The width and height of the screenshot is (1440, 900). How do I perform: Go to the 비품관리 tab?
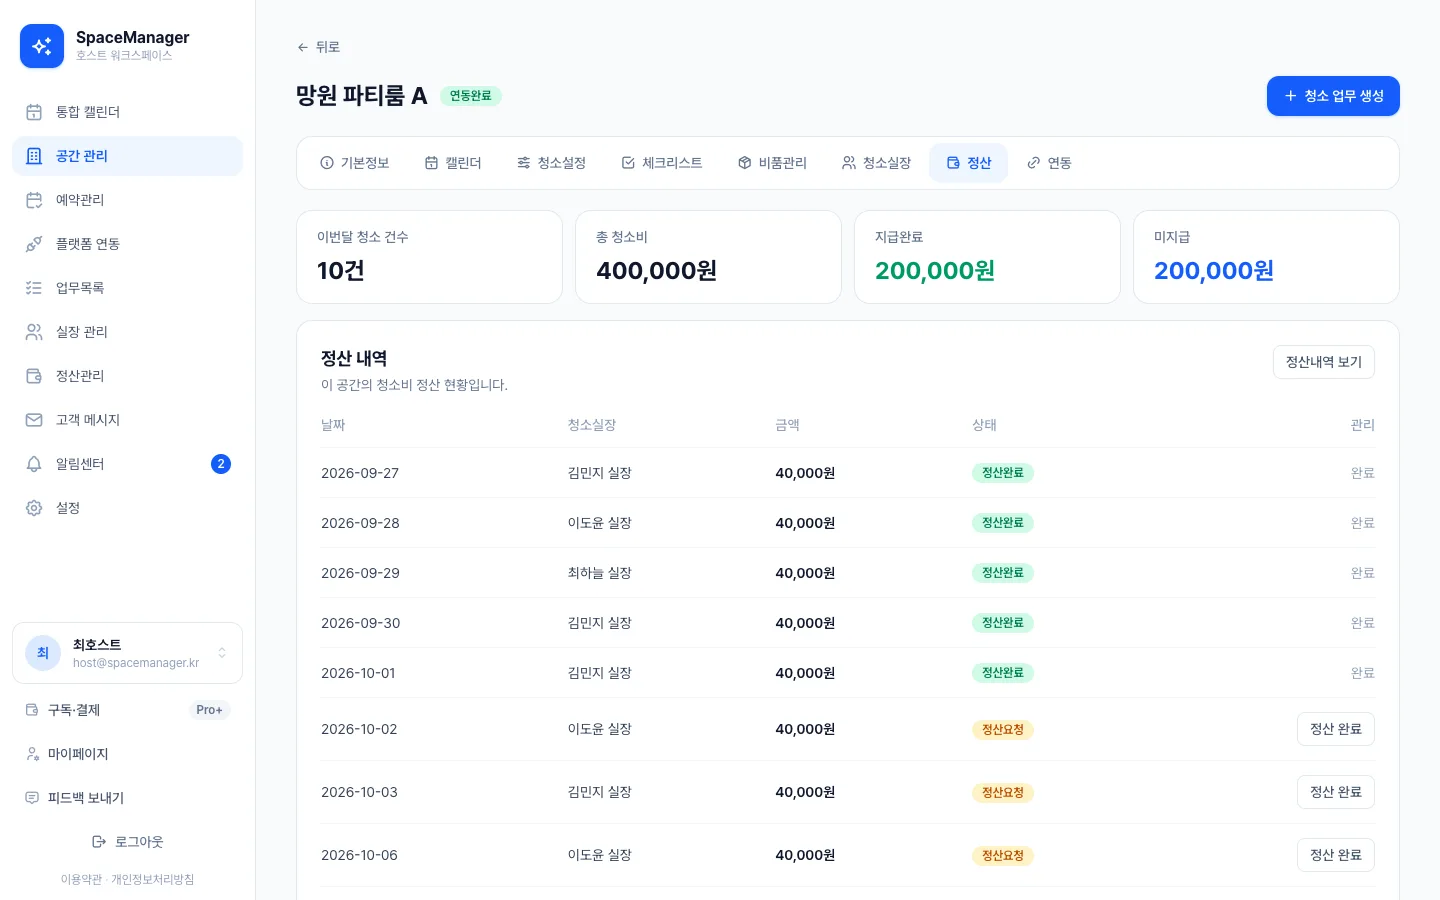tap(772, 163)
